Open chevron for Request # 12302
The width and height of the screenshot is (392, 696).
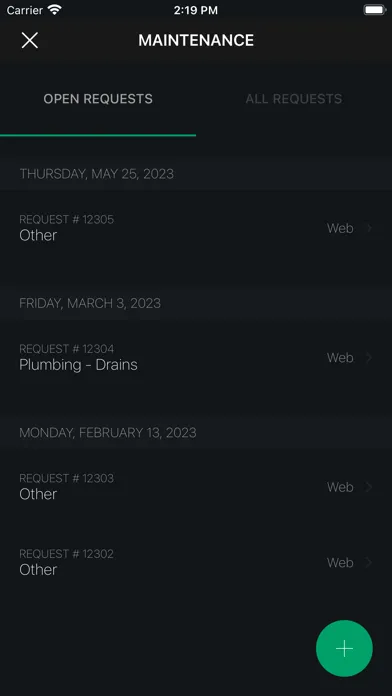[x=368, y=563]
